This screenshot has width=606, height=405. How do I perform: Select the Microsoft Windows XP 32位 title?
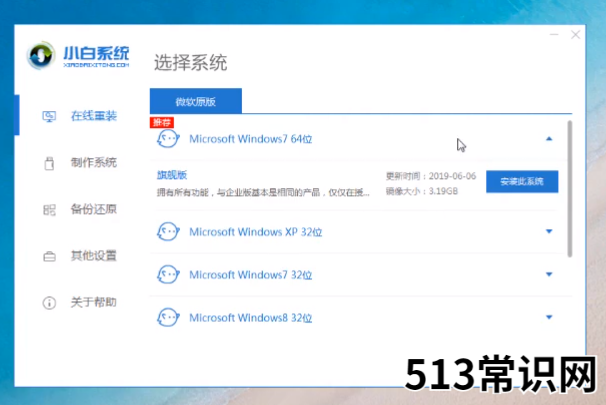(255, 232)
